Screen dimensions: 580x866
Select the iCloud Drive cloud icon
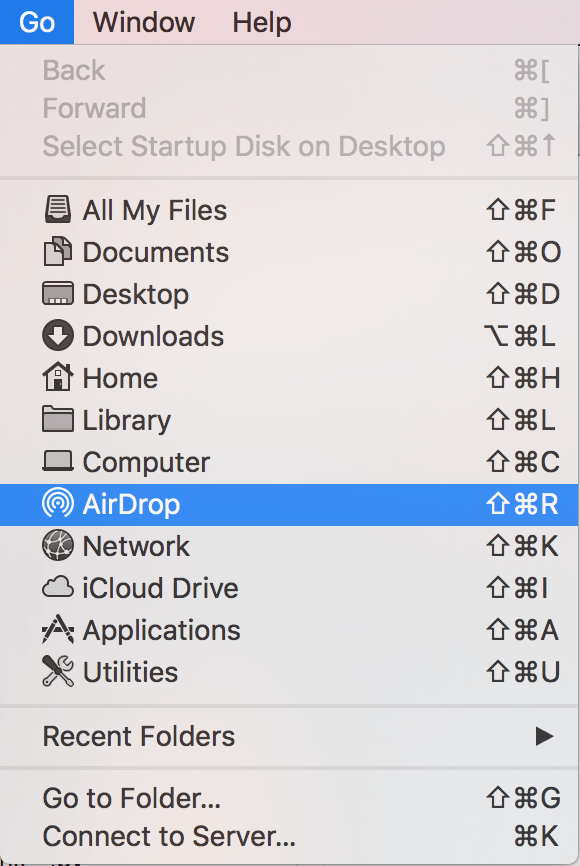(57, 589)
